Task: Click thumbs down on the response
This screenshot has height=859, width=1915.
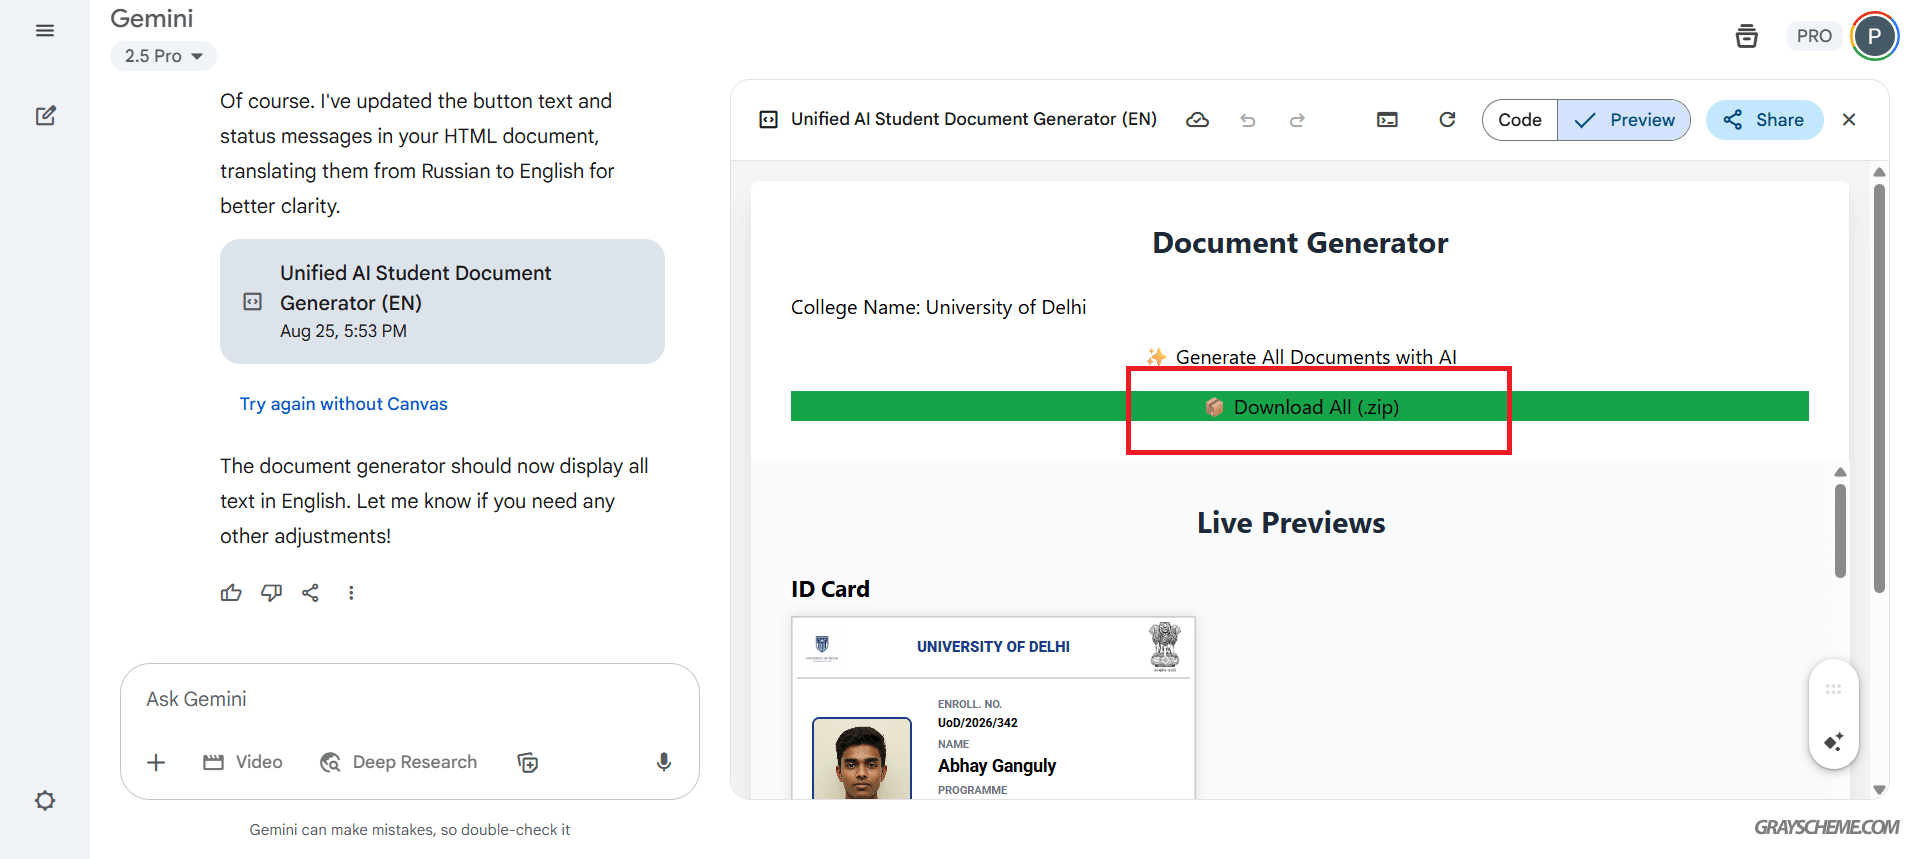Action: (x=271, y=593)
